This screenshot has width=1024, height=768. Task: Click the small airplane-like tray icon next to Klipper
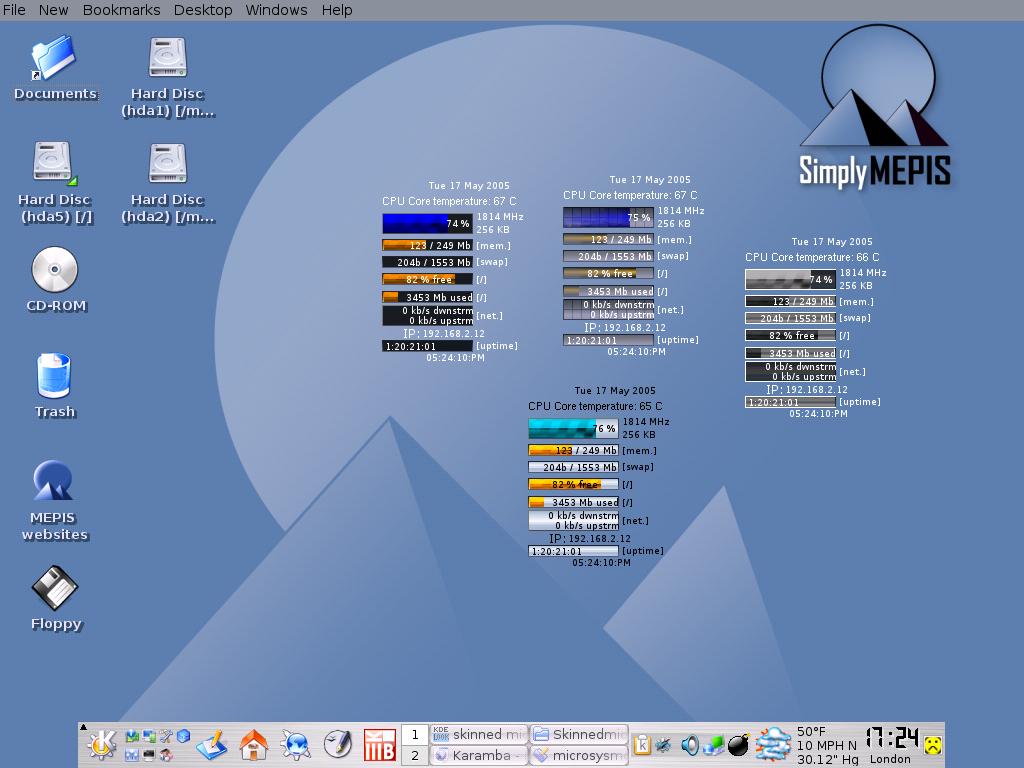coord(663,744)
